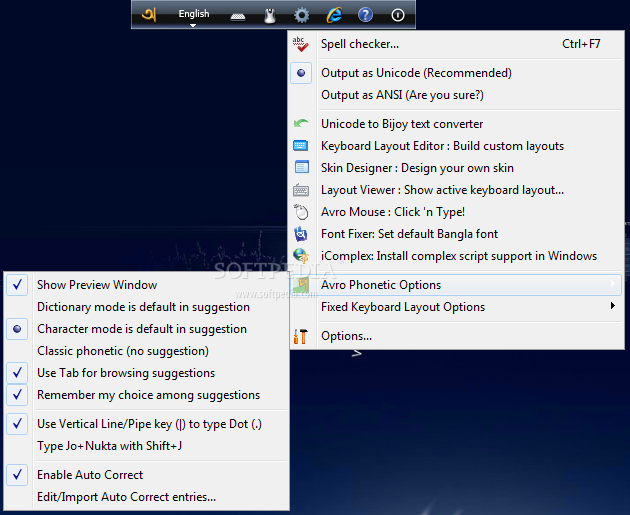Click the Internet Explorer web icon on the top bar

coord(334,15)
